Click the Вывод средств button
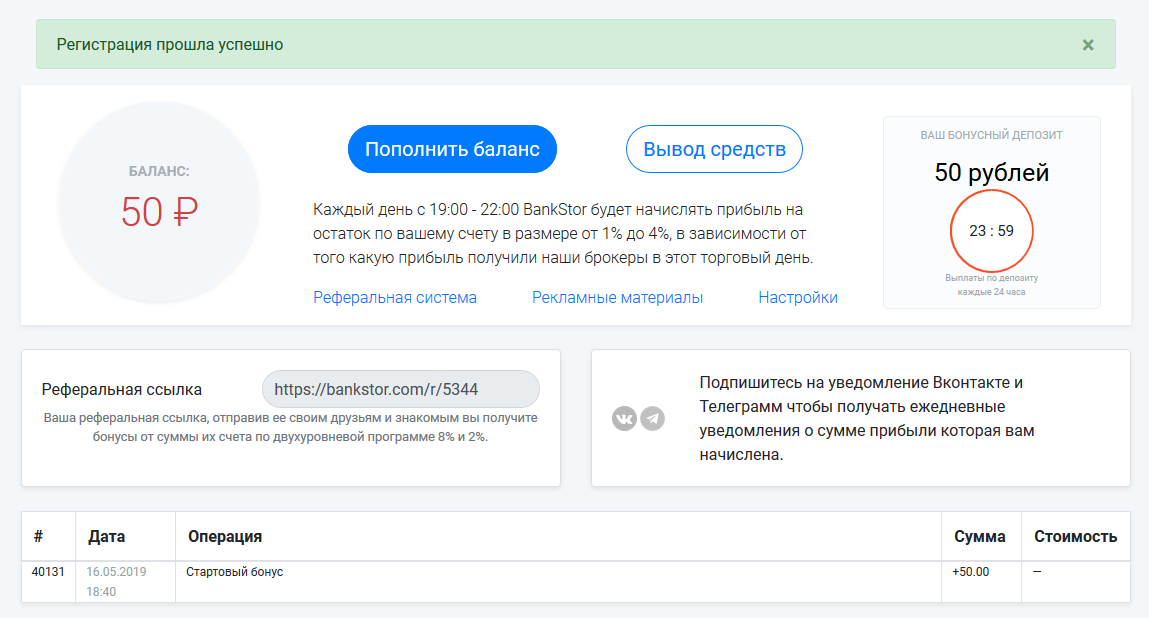Viewport: 1149px width, 618px height. [x=714, y=149]
